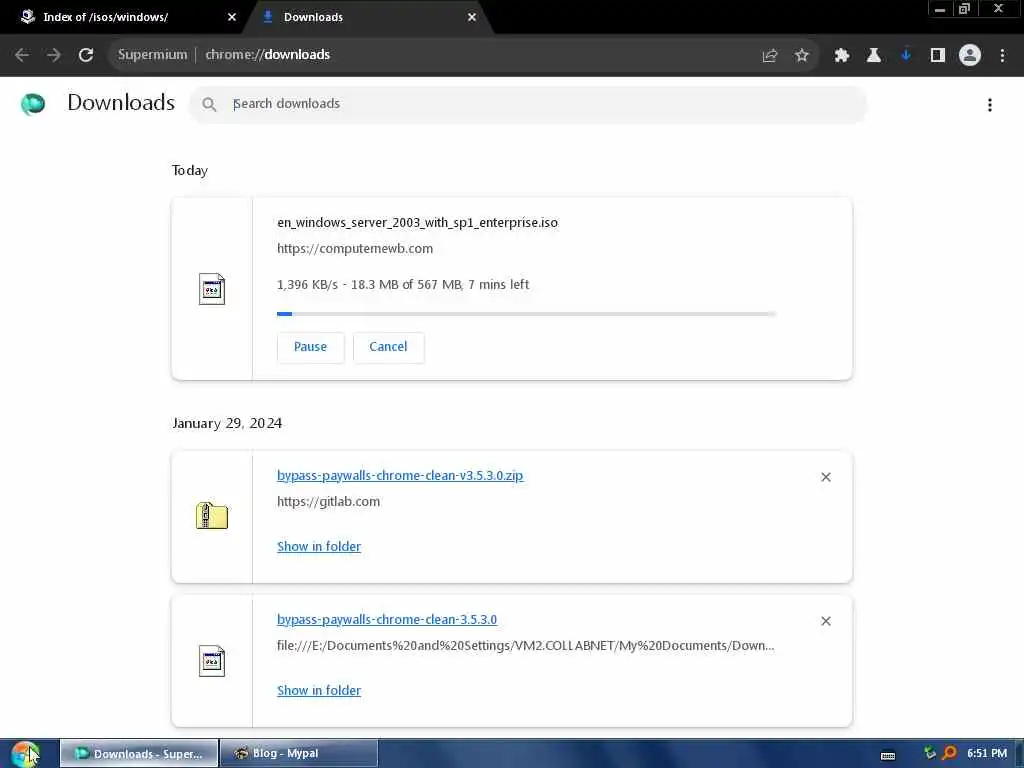Go forward with the forward arrow

click(54, 55)
